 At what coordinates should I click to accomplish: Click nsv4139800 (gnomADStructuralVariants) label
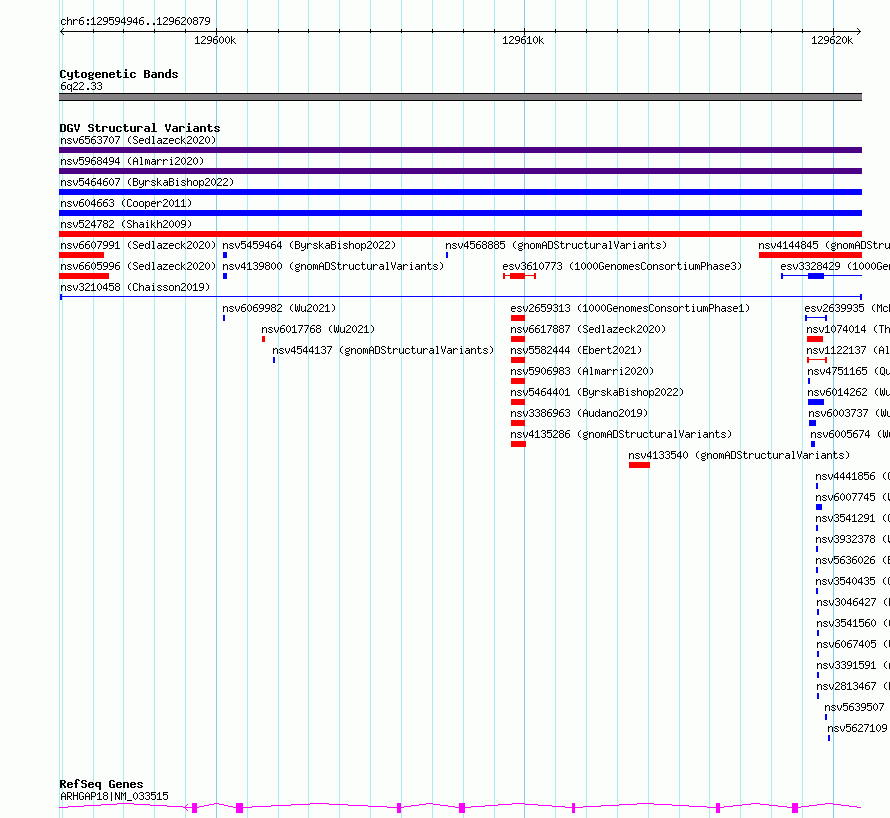[333, 266]
